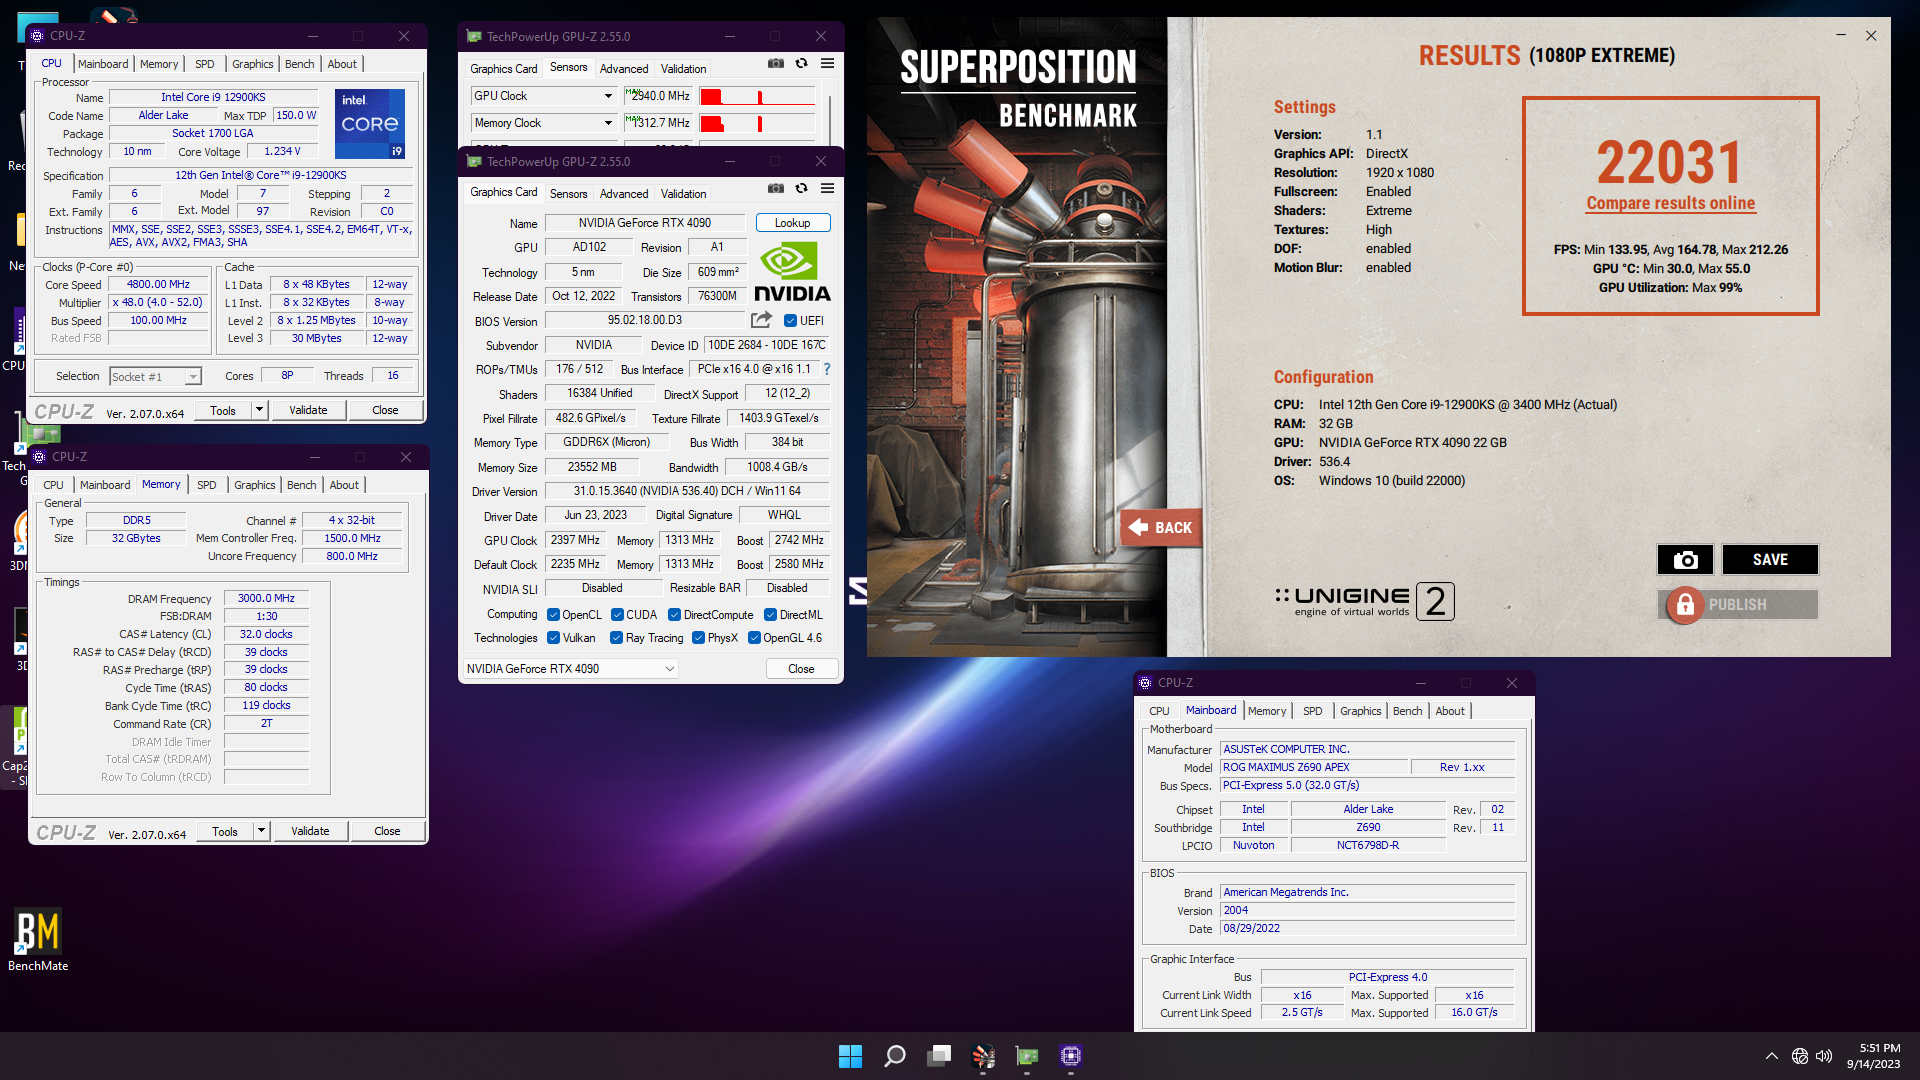Click the GPU-Z taskbar icon

pos(1027,1056)
